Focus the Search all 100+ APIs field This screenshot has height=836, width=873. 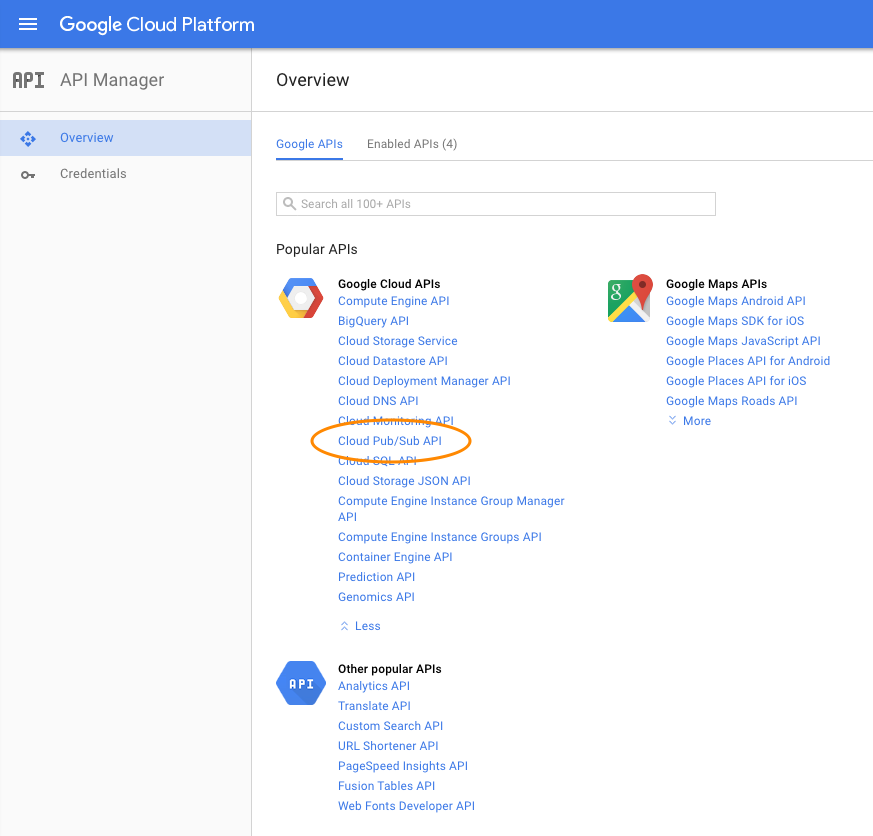[496, 204]
